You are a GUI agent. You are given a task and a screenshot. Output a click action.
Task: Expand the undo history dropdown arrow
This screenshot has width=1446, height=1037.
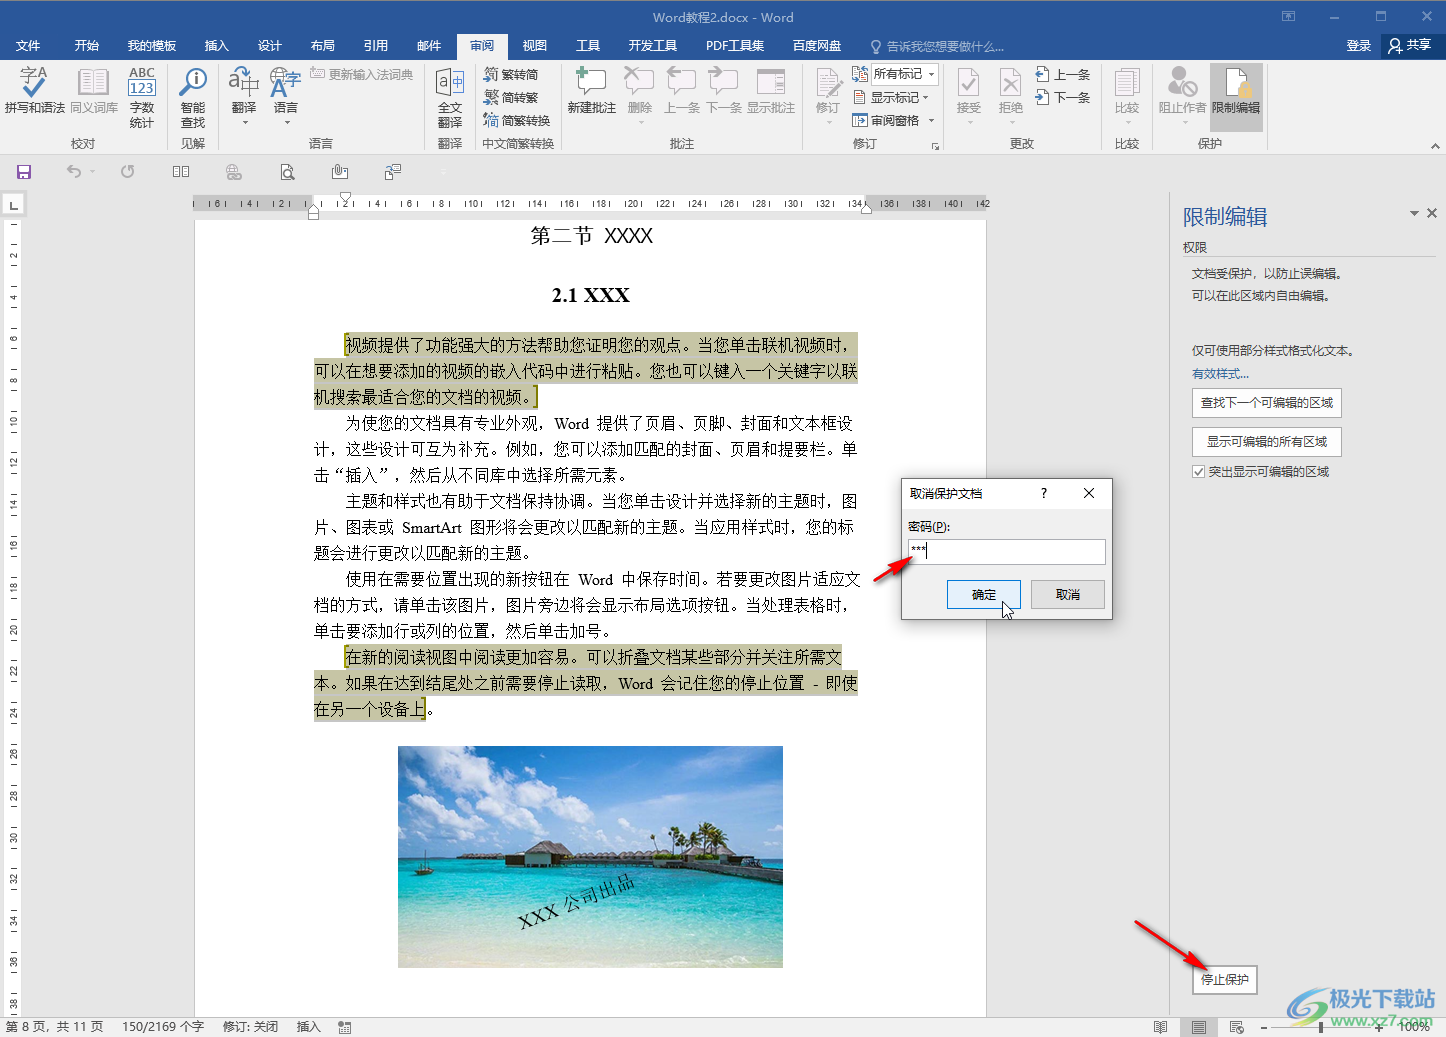pos(92,172)
